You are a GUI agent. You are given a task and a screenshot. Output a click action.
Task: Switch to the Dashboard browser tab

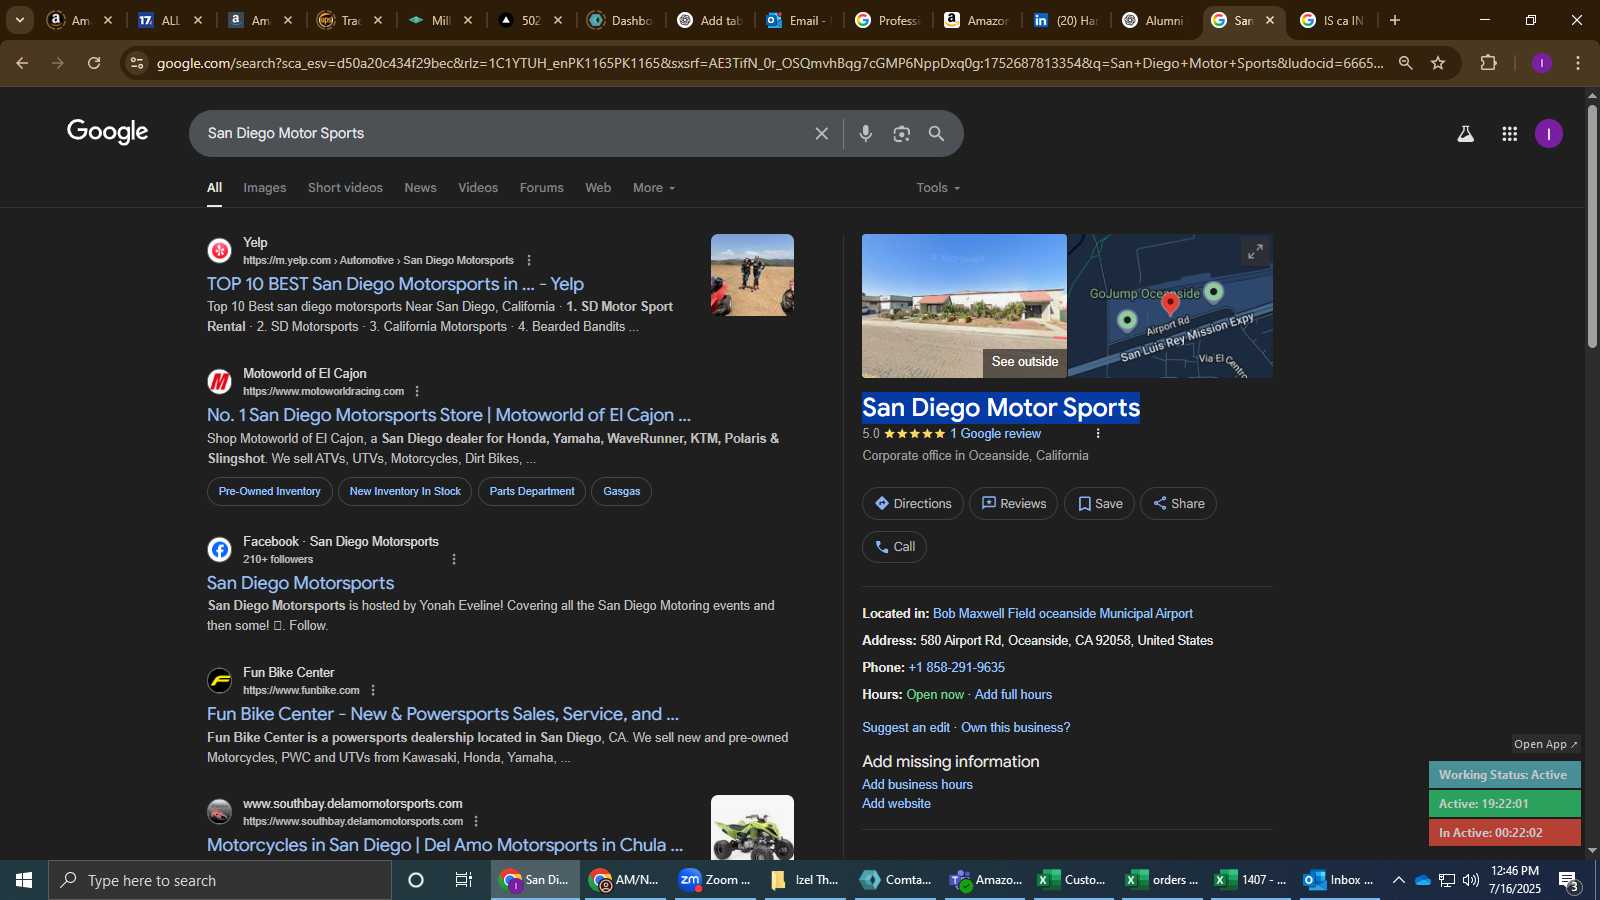pos(621,20)
